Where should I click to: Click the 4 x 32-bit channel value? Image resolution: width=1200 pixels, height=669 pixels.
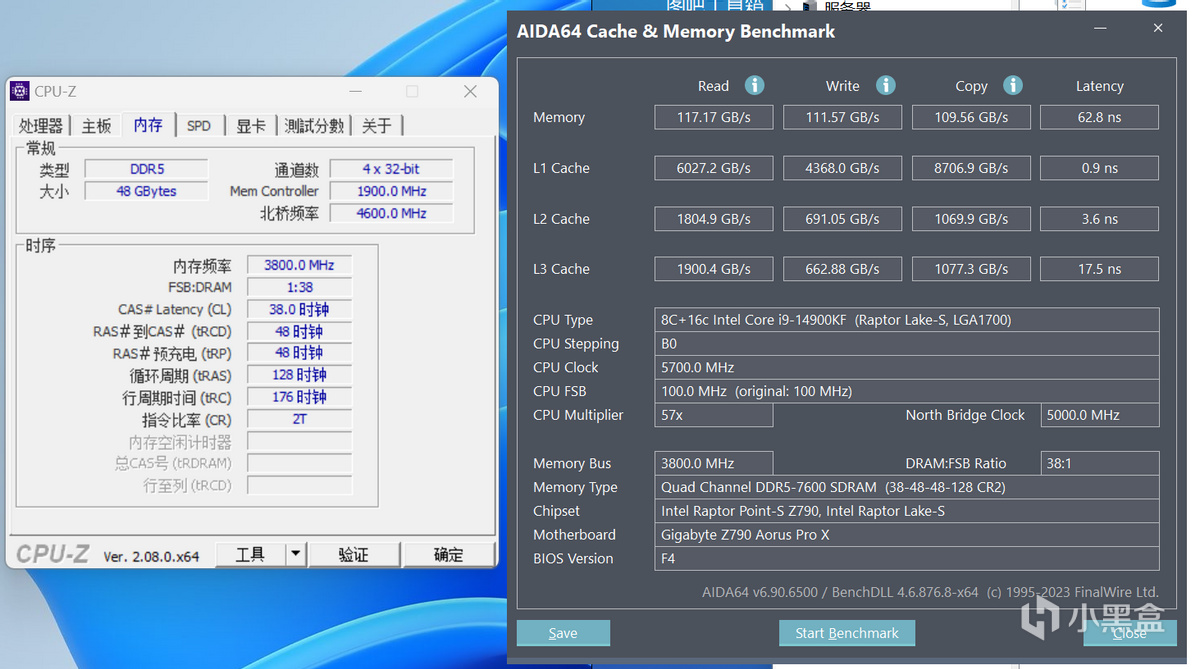[391, 169]
